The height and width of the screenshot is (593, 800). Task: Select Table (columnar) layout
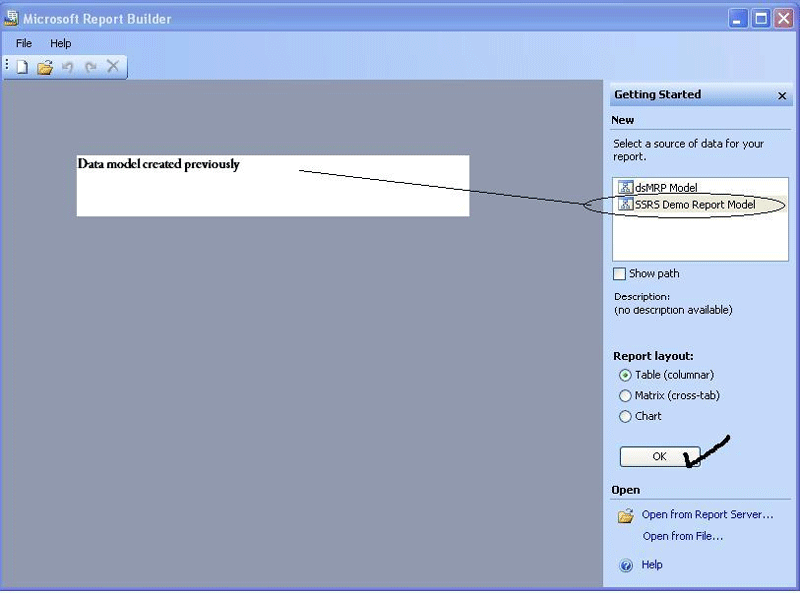click(x=625, y=375)
